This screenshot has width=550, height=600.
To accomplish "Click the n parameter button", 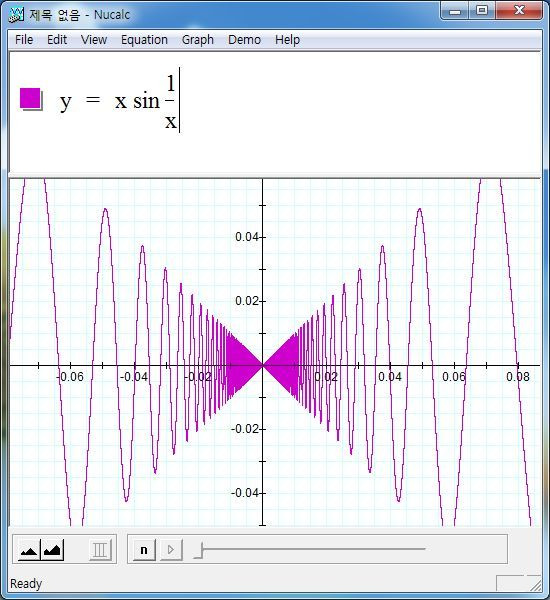I will click(144, 550).
